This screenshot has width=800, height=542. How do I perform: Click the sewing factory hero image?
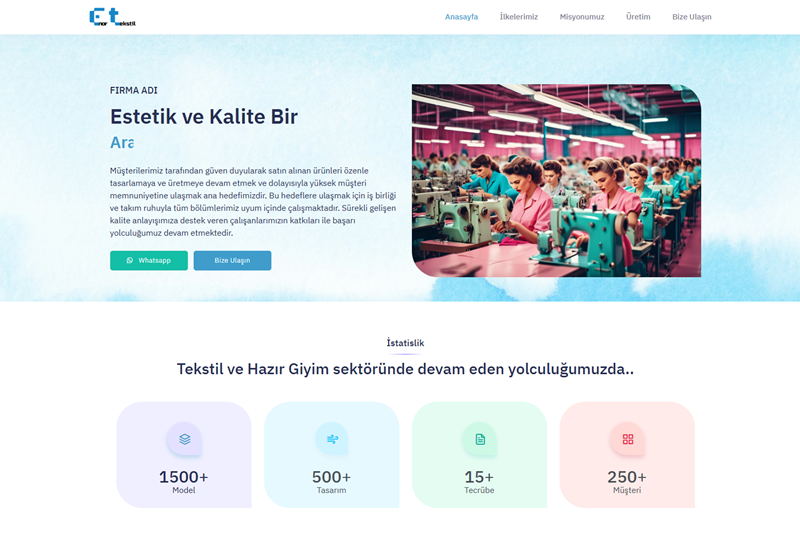click(x=556, y=181)
